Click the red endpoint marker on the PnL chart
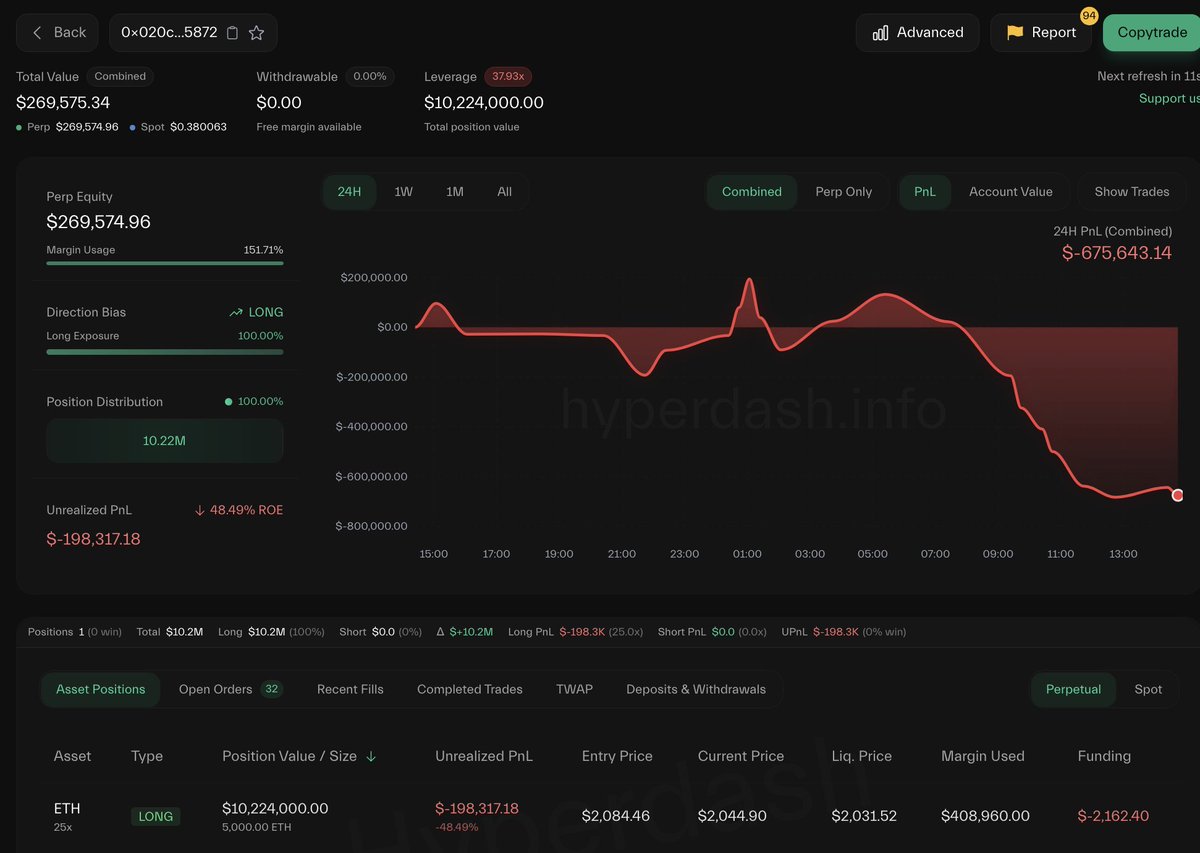The image size is (1200, 853). tap(1178, 494)
